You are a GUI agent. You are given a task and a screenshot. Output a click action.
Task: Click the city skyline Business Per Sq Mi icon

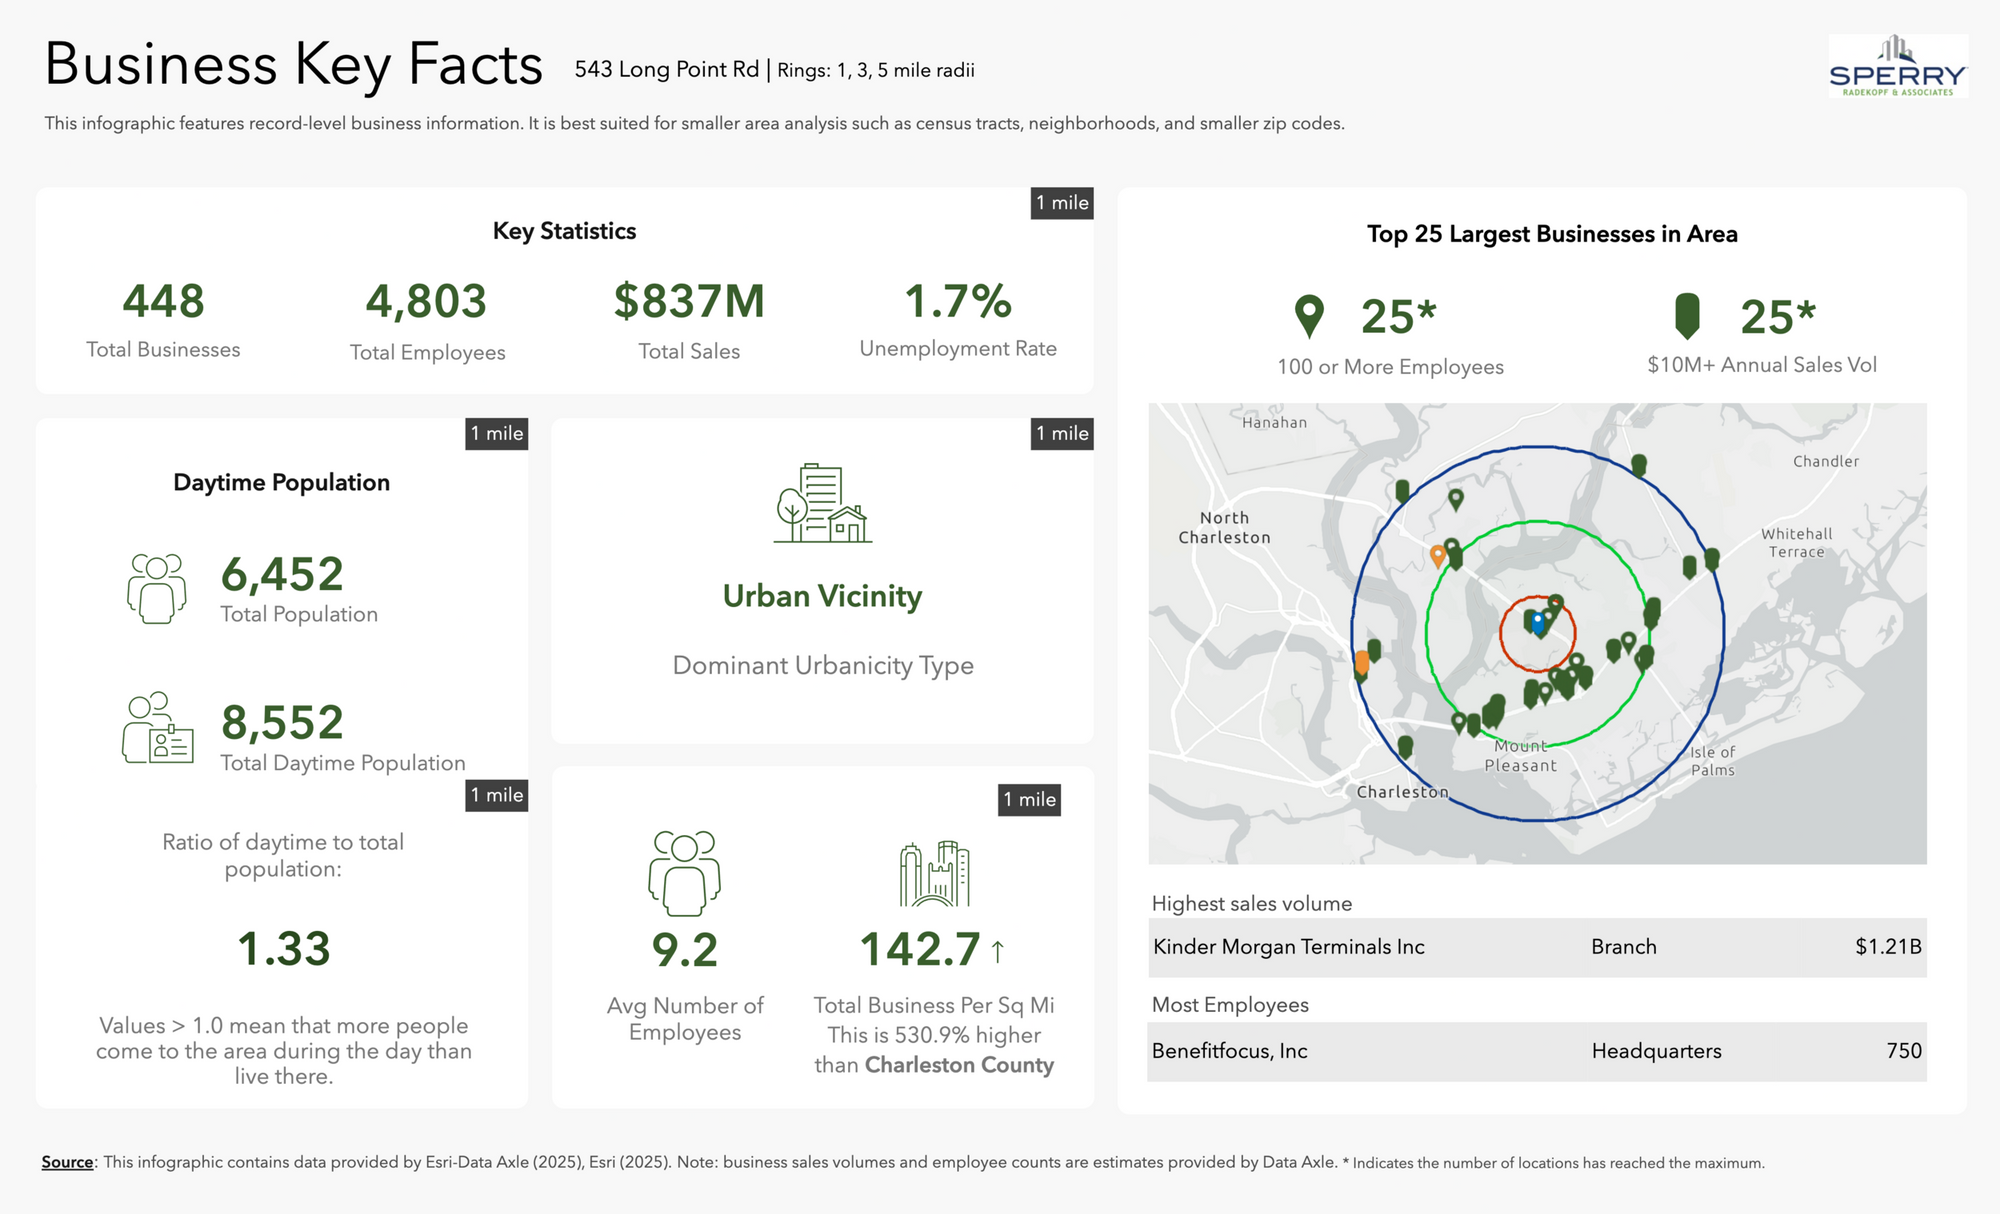point(934,874)
